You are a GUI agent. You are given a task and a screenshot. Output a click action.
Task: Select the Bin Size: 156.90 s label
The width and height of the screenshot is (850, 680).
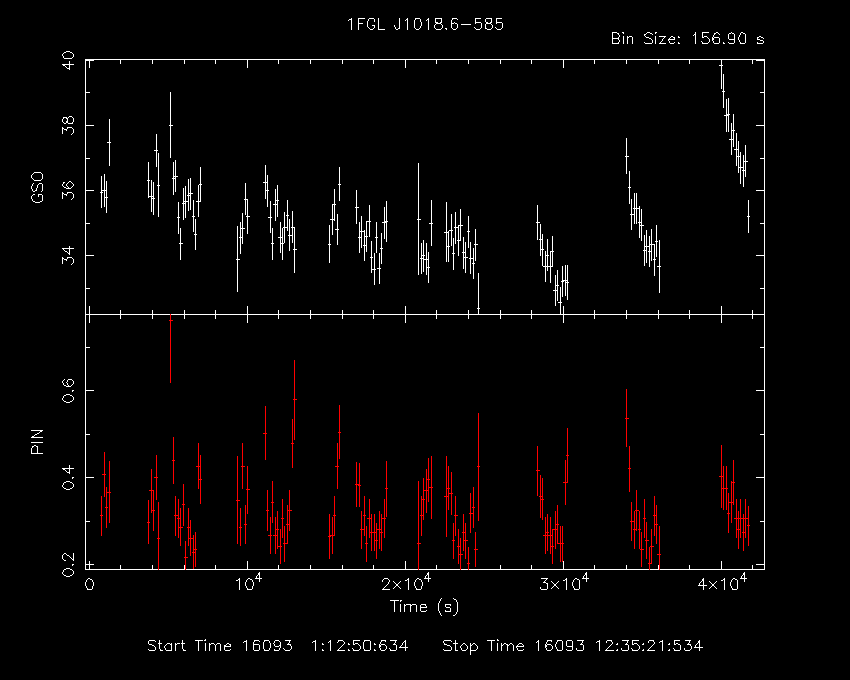[x=687, y=39]
